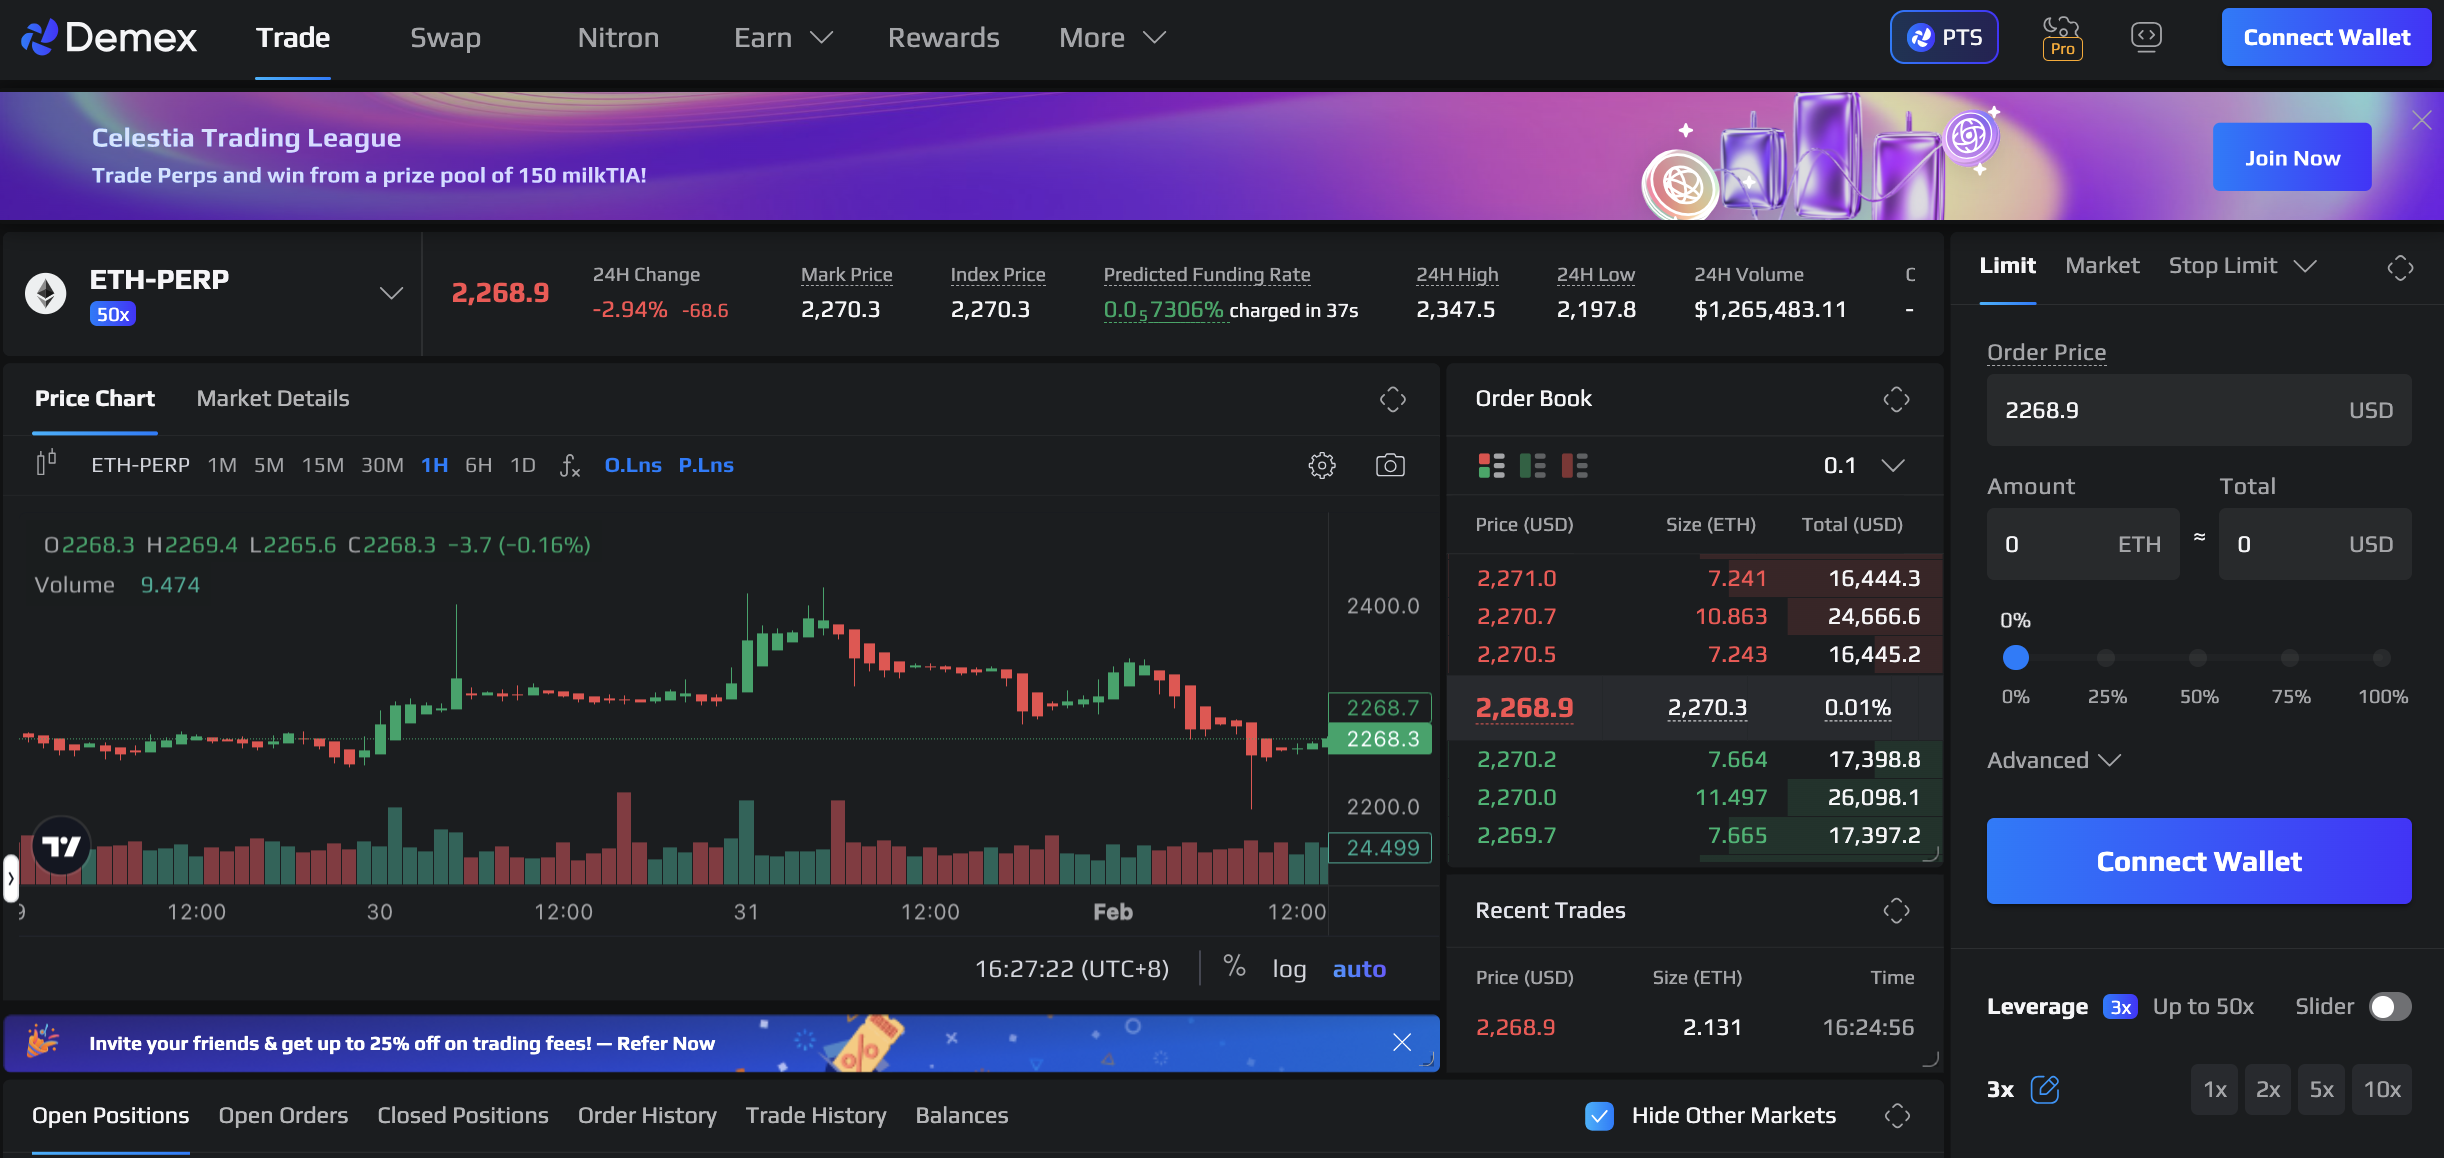This screenshot has height=1158, width=2444.
Task: Open the order book precision 0.1 dropdown
Action: pyautogui.click(x=1894, y=465)
